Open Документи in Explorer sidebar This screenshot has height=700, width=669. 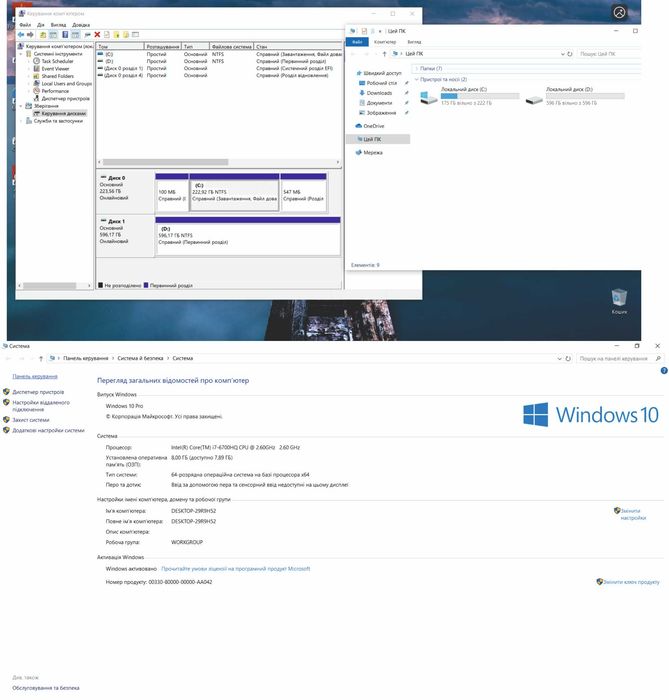point(375,103)
